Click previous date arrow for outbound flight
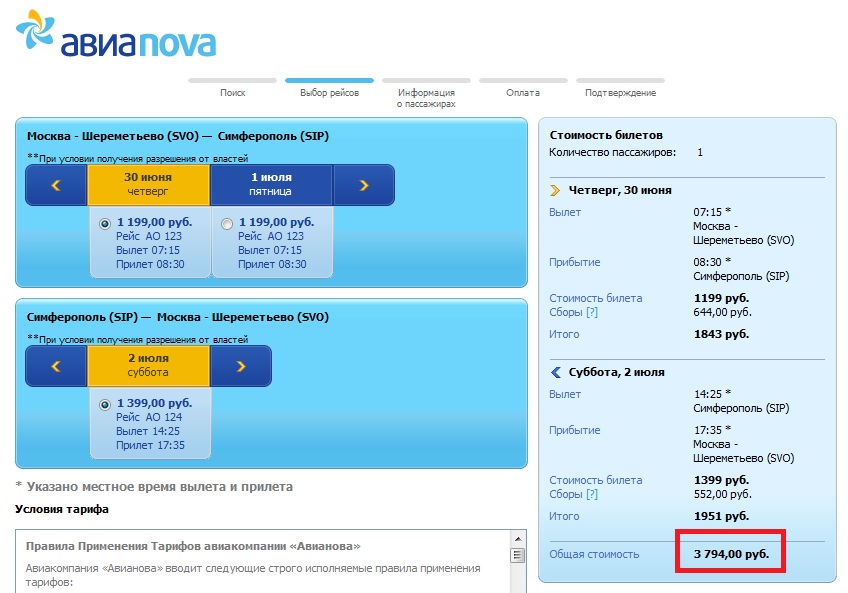This screenshot has width=848, height=593. point(56,185)
